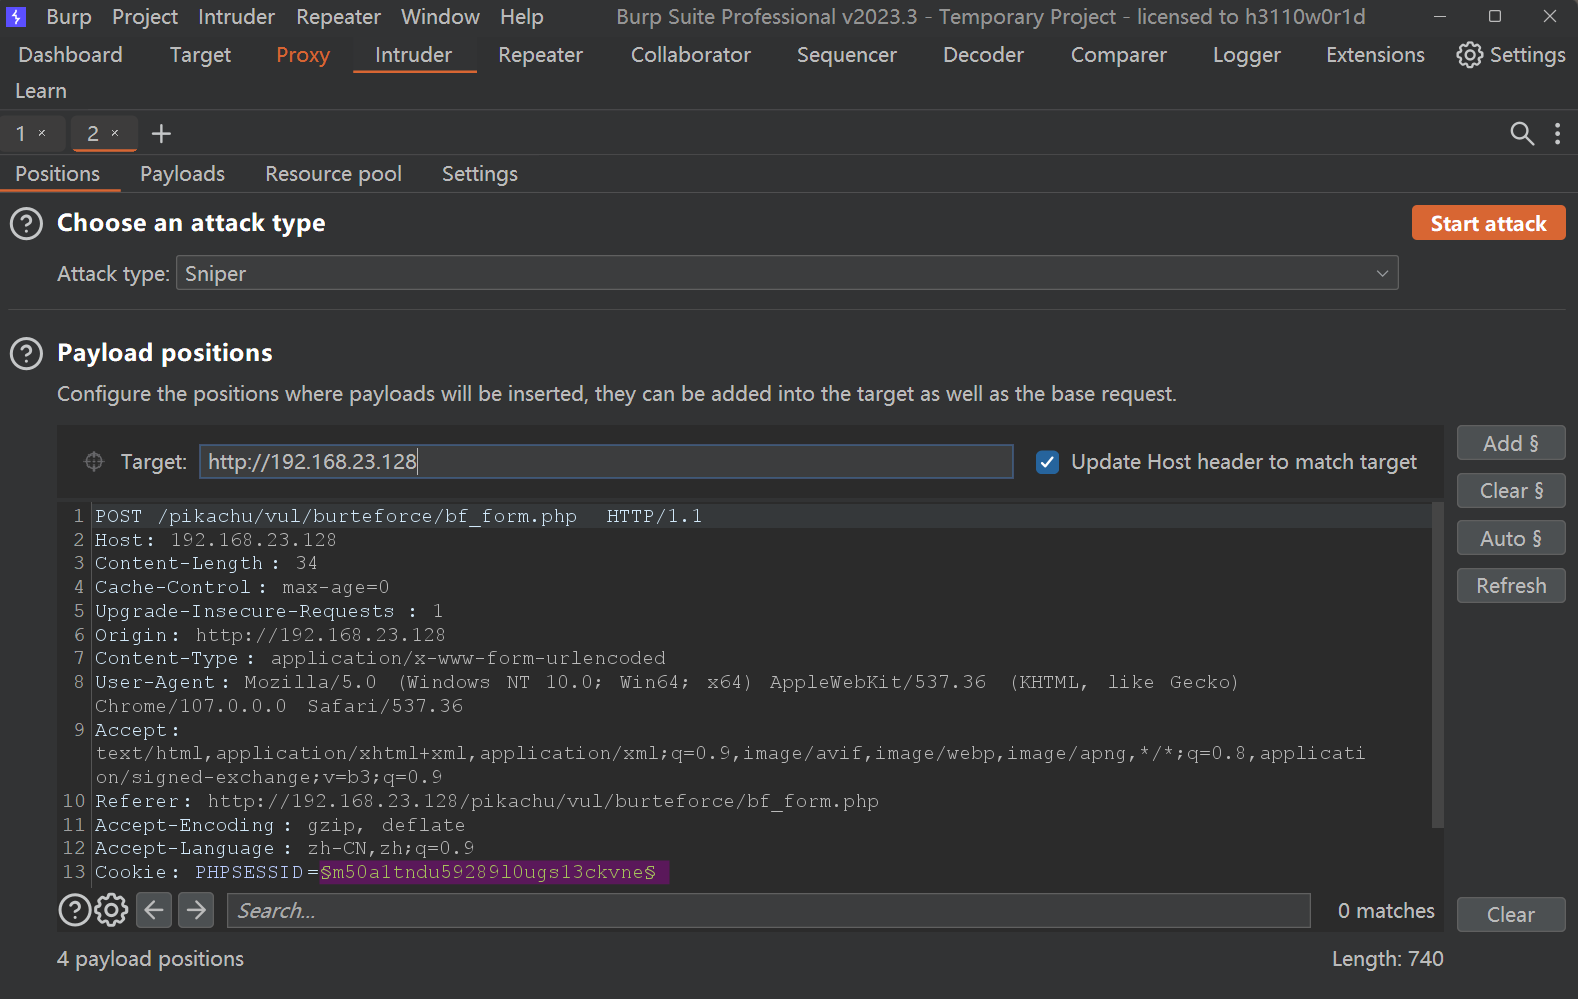Screen dimensions: 1578x999
Task: Open the Repeater main tab
Action: click(540, 55)
